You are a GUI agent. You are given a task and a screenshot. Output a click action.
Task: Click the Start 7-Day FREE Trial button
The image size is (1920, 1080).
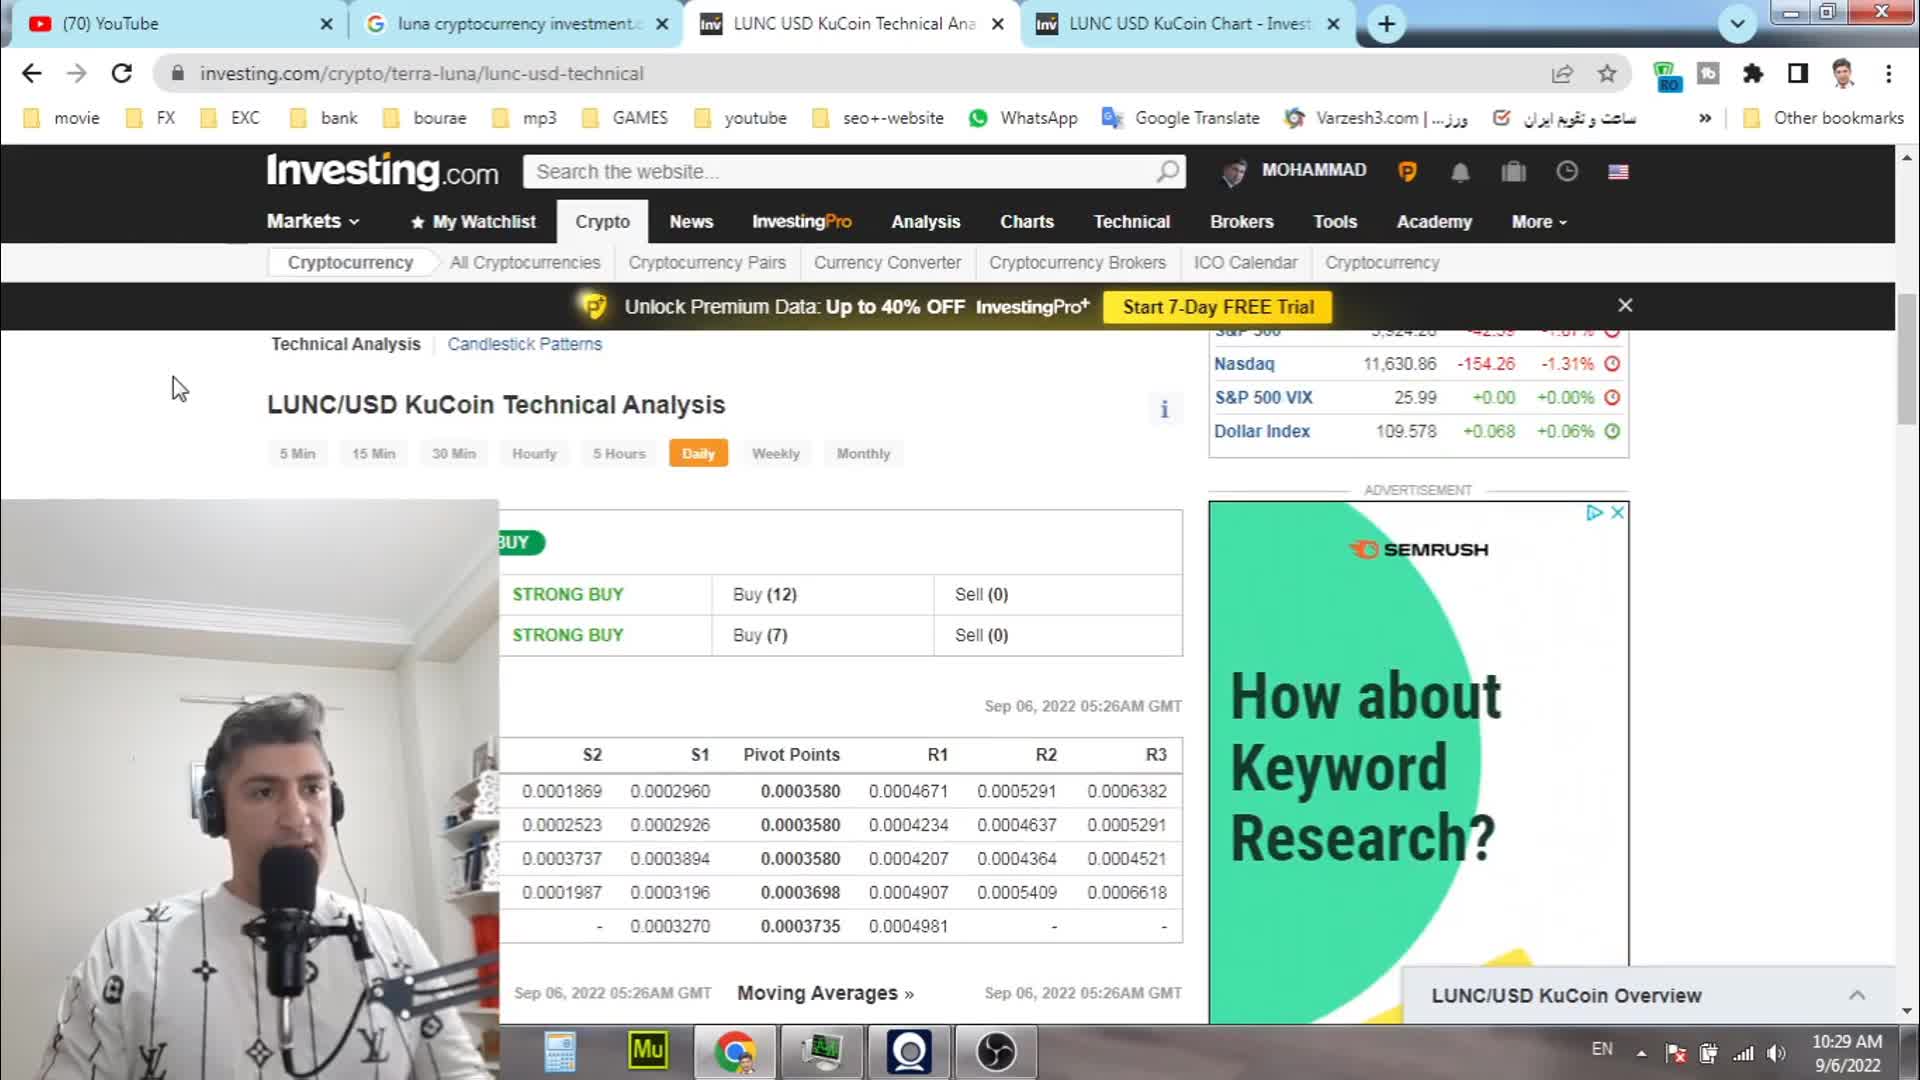point(1217,307)
